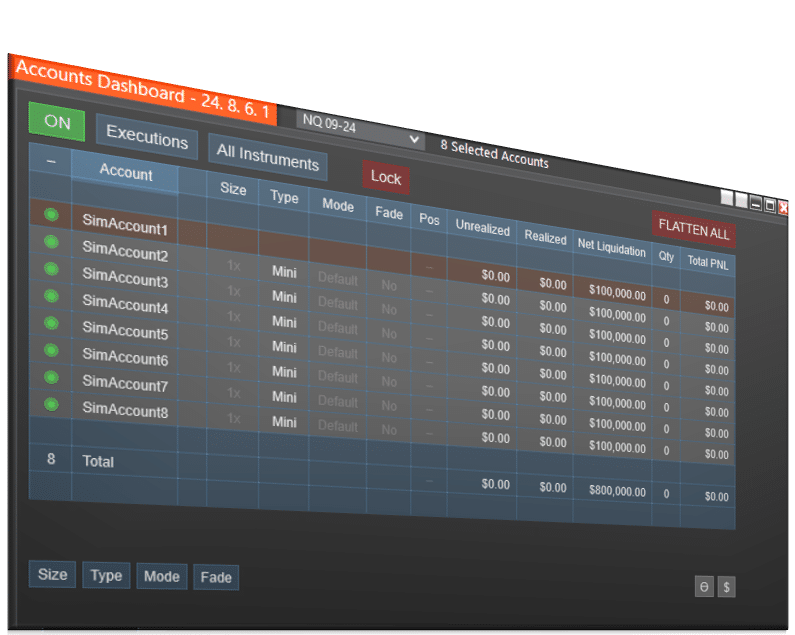Click the Account column header
795x635 pixels.
[x=125, y=174]
